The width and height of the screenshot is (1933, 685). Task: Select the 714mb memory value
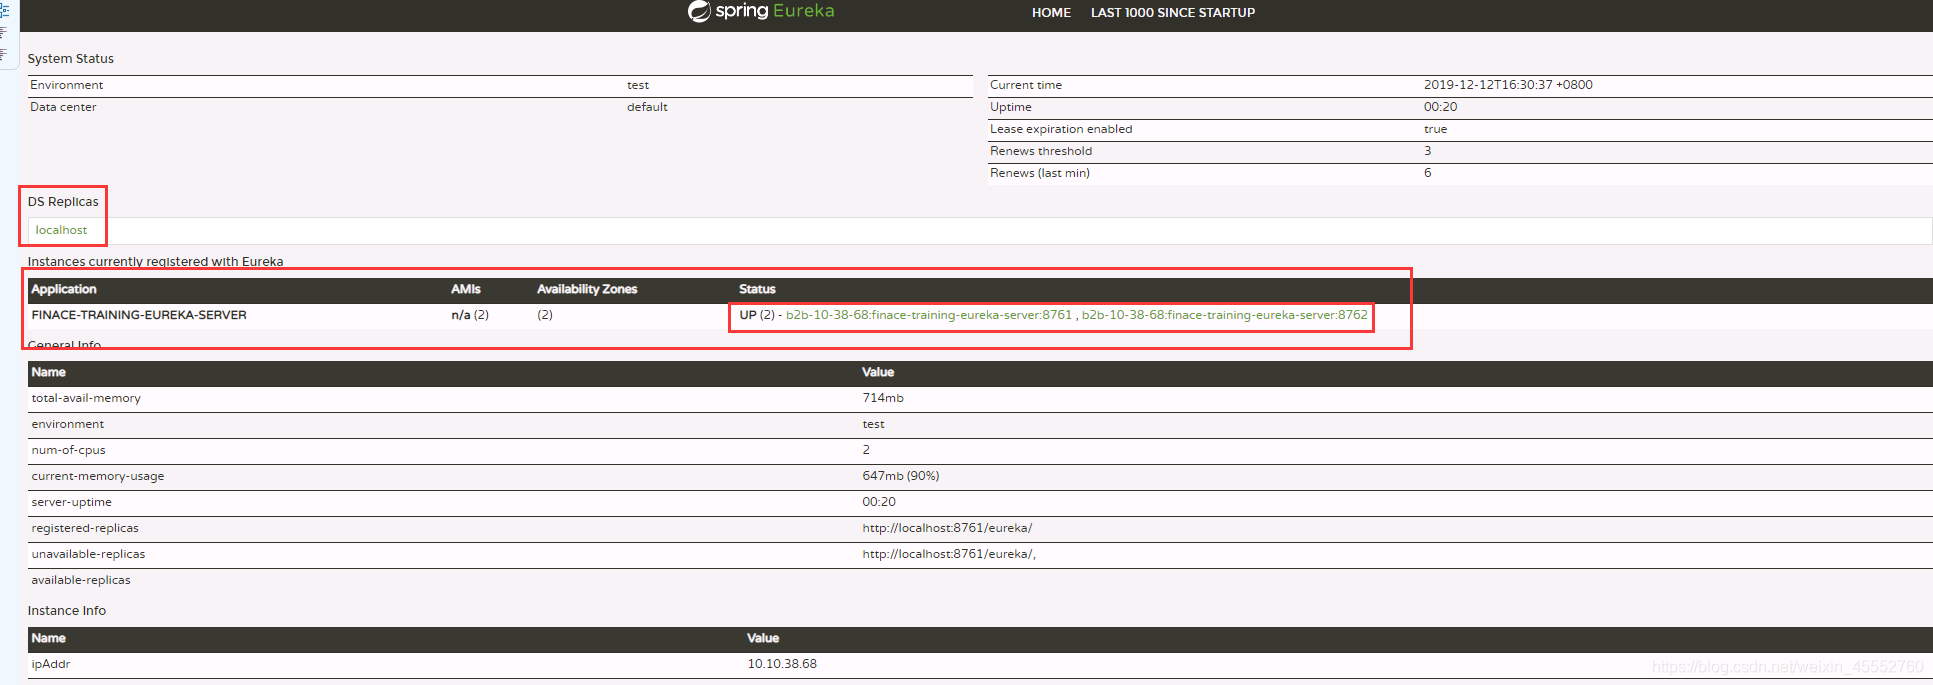click(x=883, y=398)
